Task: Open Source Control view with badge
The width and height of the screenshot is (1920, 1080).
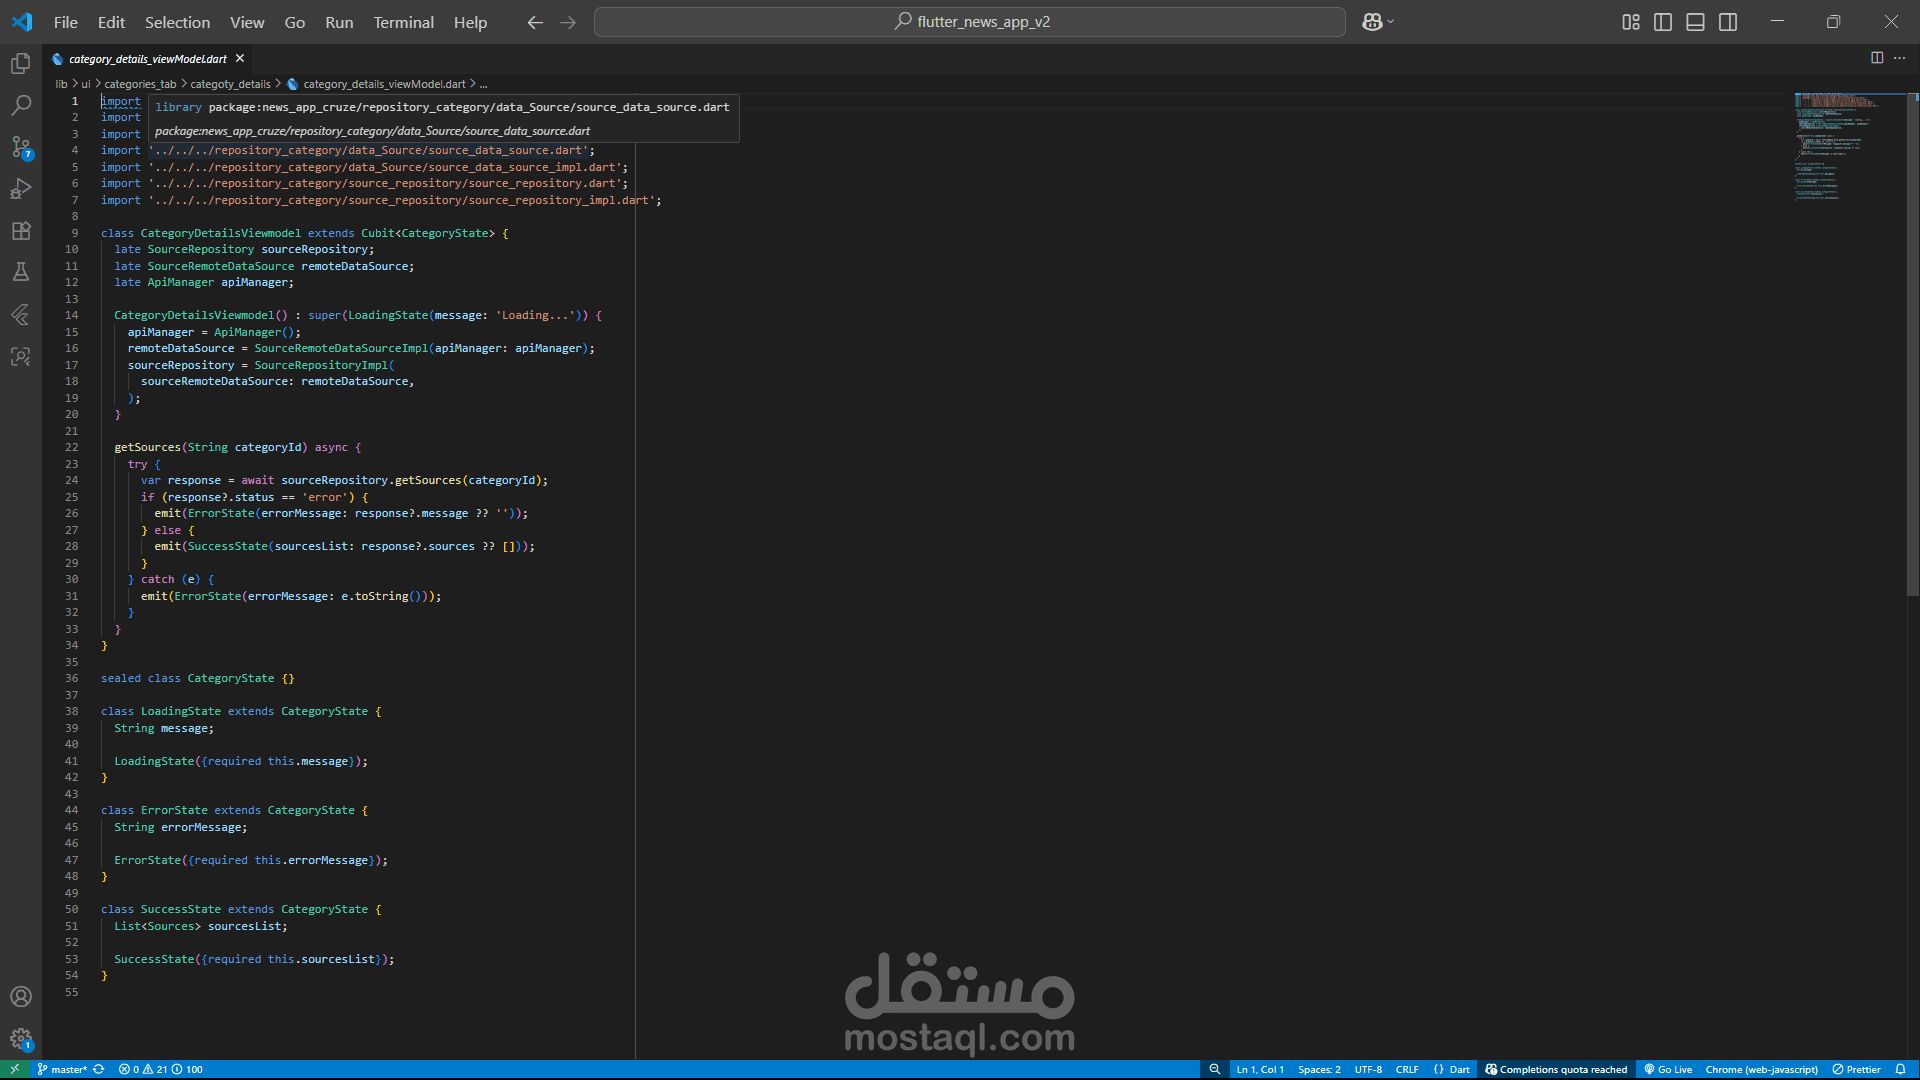Action: pos(21,147)
